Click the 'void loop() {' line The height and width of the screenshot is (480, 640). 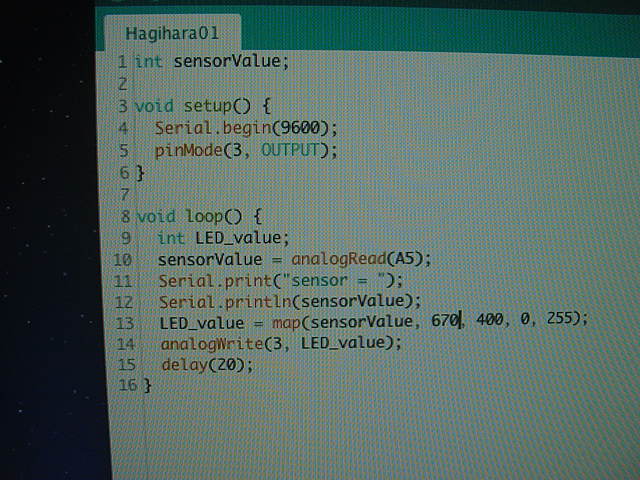(199, 216)
